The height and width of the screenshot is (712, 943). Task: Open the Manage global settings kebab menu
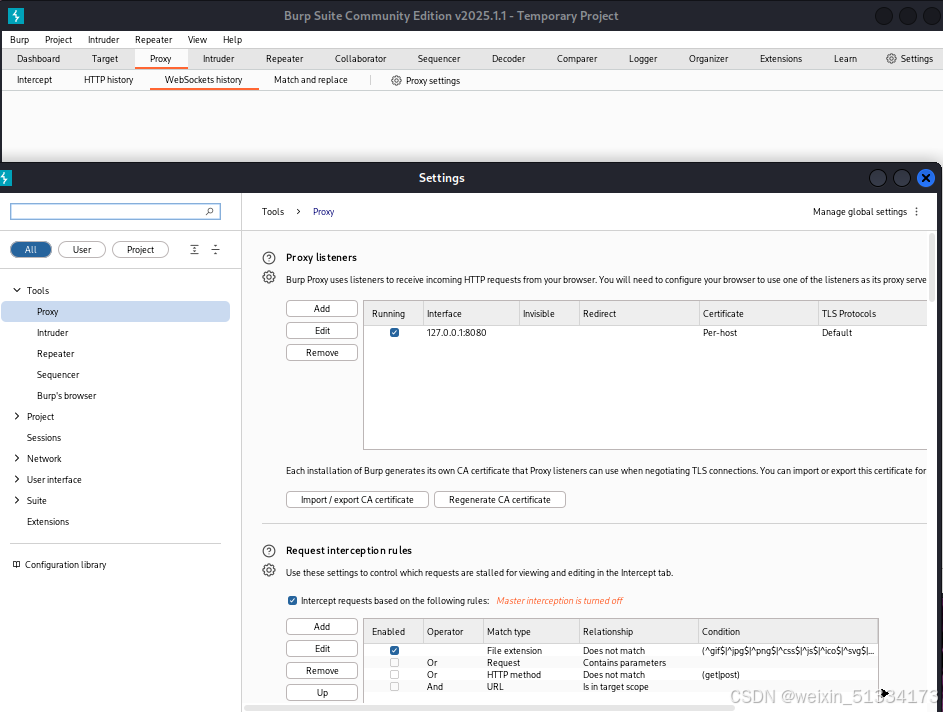click(x=917, y=212)
